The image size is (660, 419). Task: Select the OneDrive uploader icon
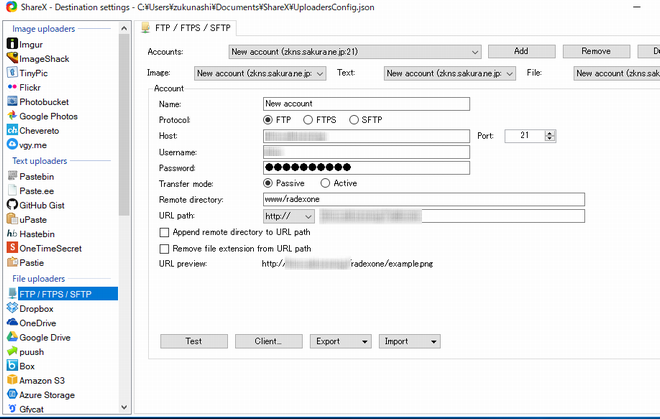pos(12,322)
